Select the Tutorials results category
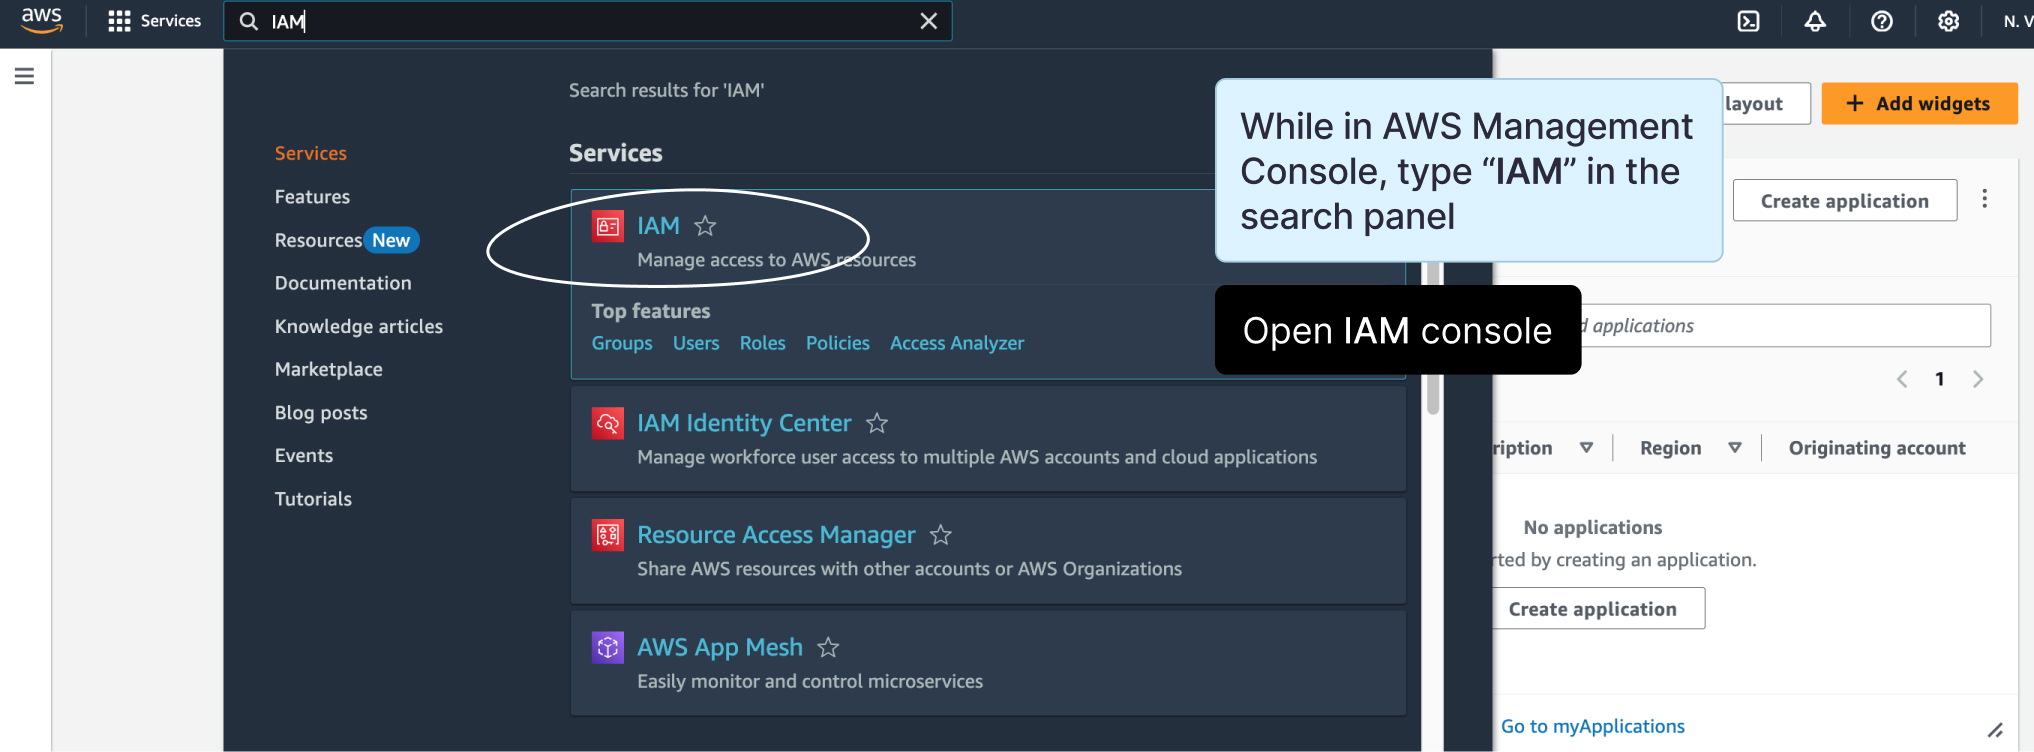 (313, 498)
